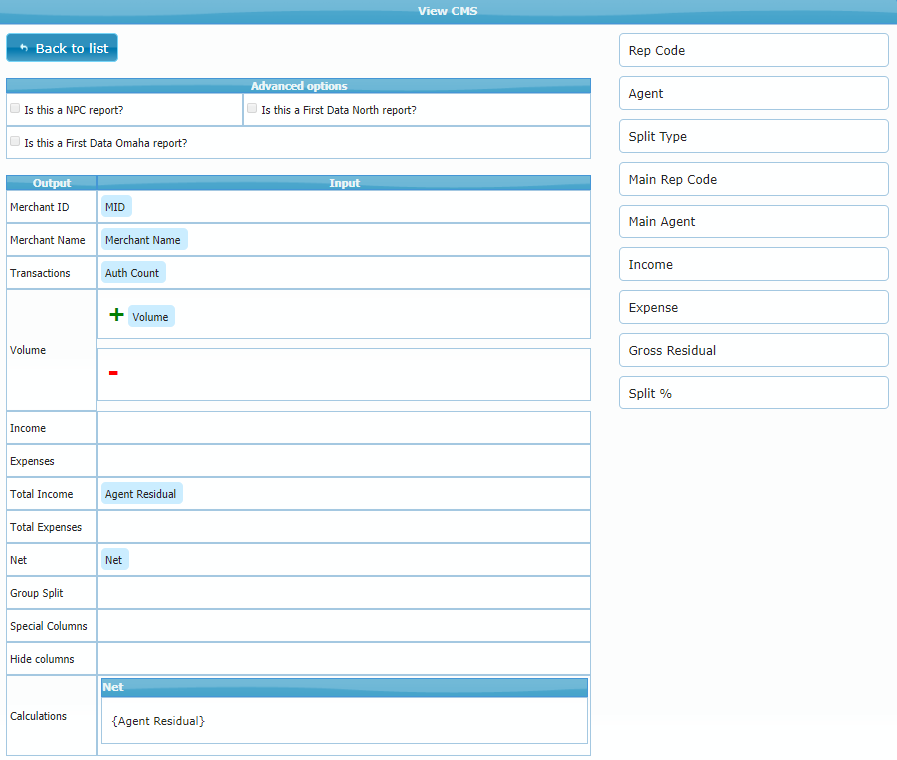Select the Main Agent field item
The image size is (897, 760).
(753, 222)
